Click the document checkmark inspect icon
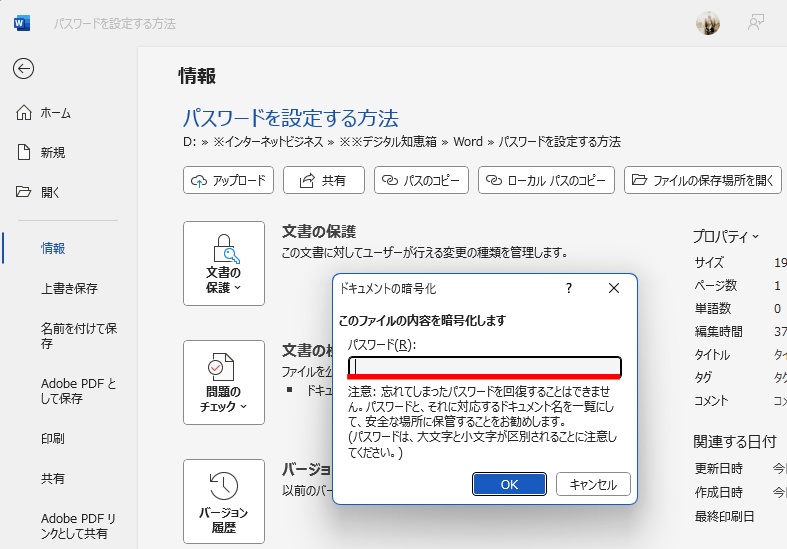The image size is (787, 549). coord(221,367)
